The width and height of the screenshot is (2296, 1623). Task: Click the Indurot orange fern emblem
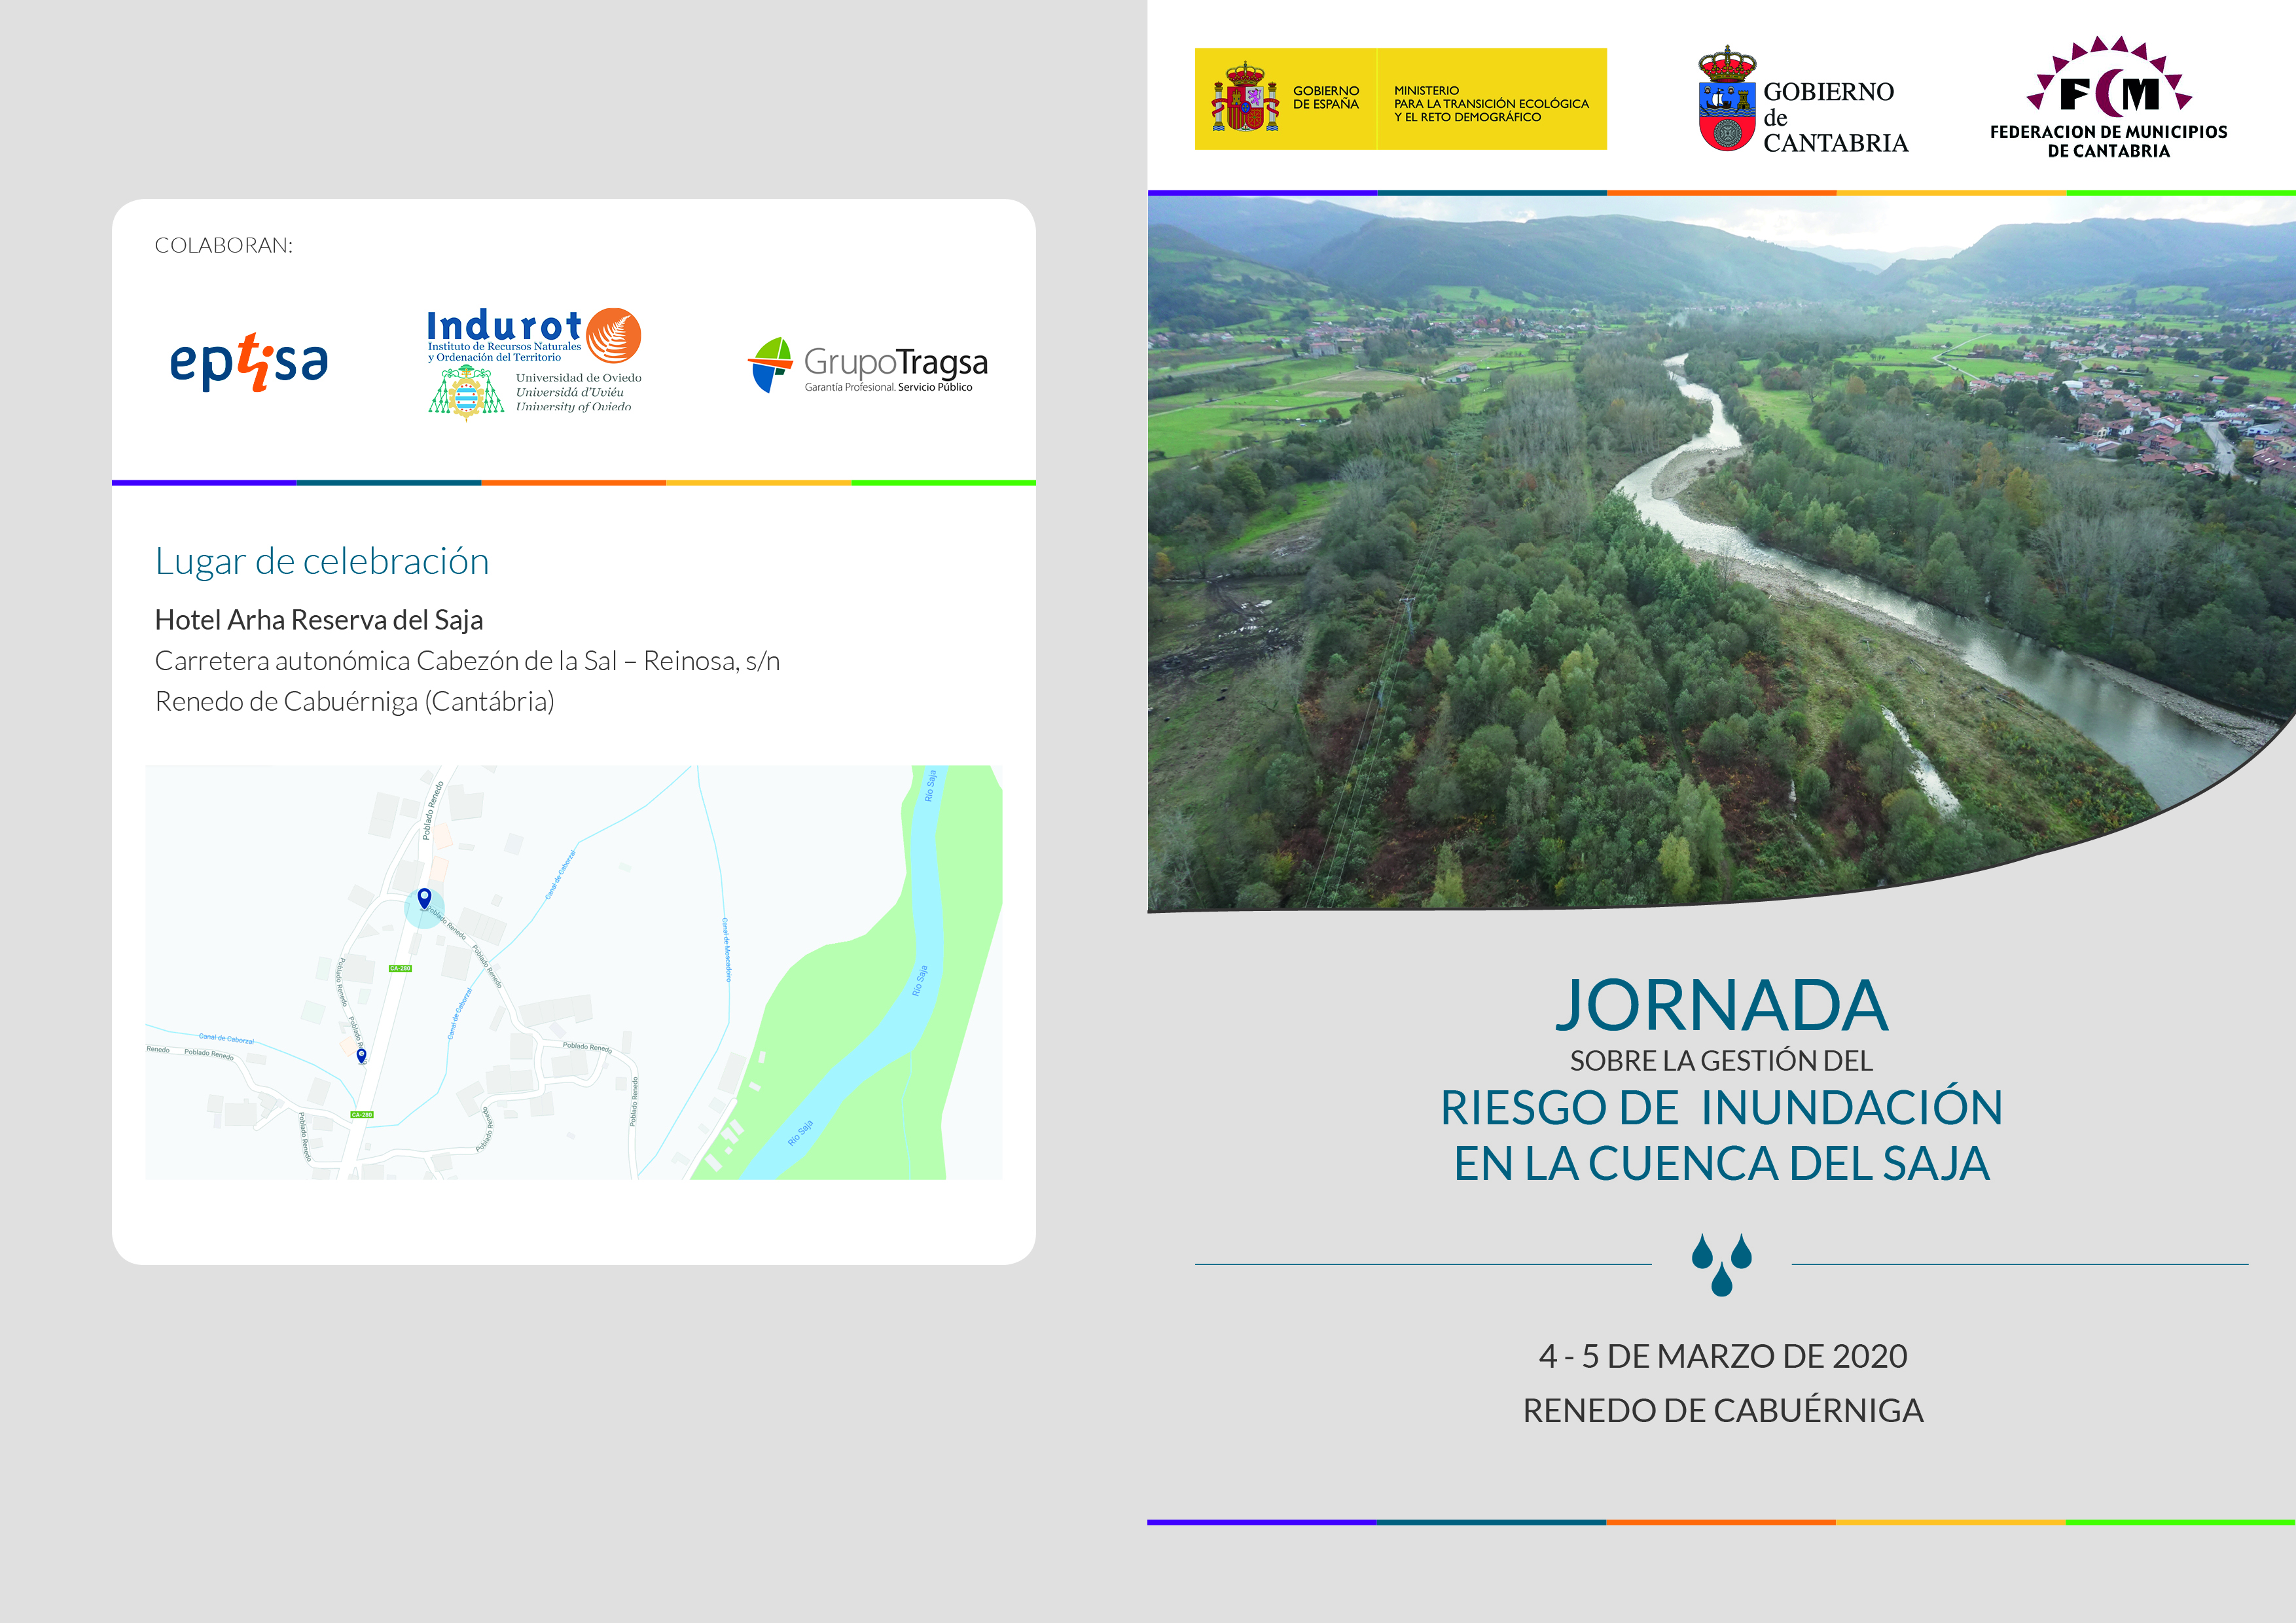(x=613, y=335)
